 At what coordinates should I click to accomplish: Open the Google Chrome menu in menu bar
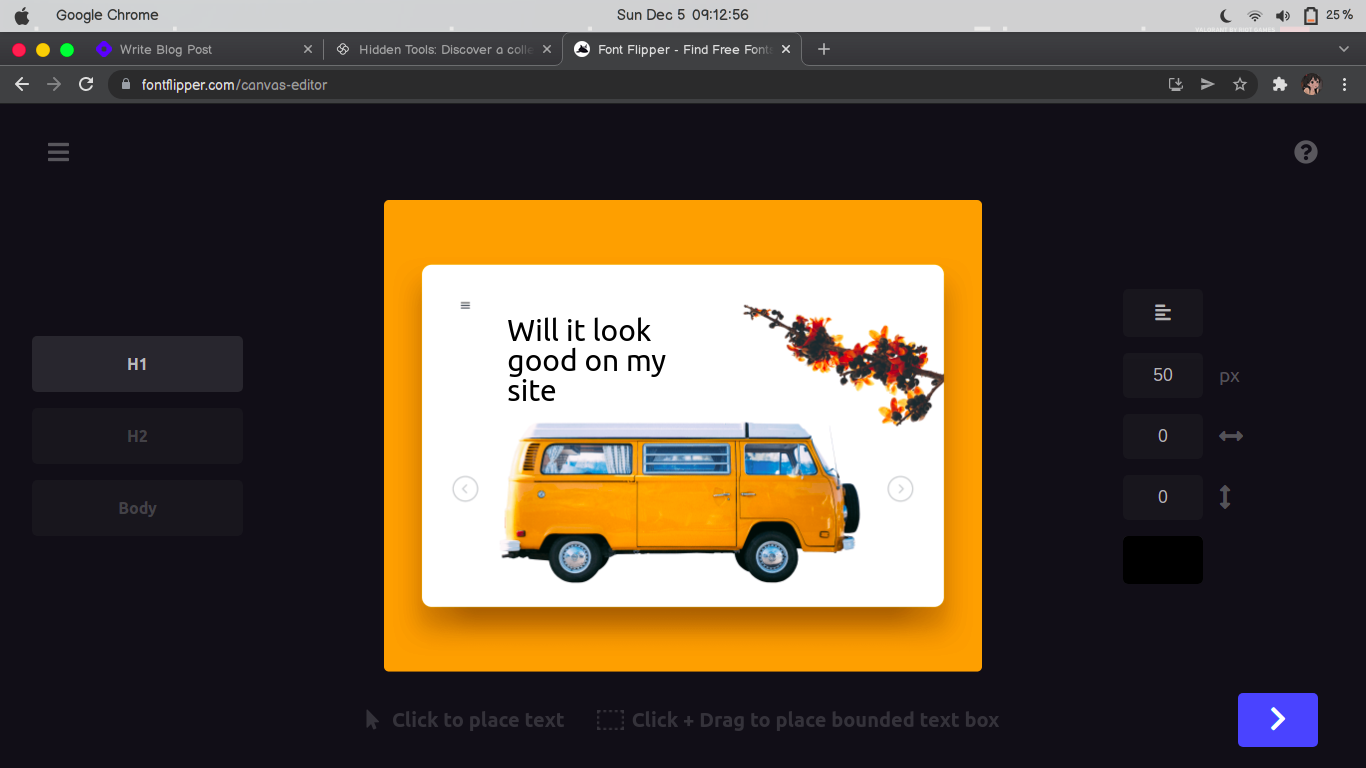point(107,15)
